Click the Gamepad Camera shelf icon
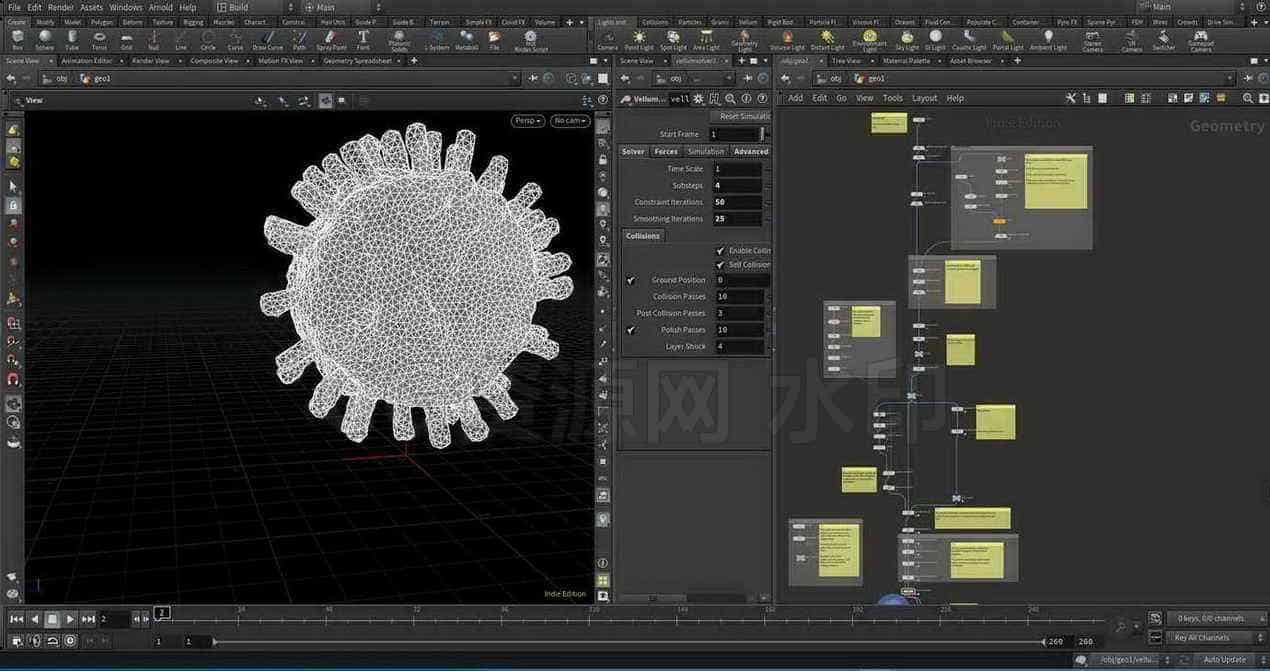1270x671 pixels. (x=1199, y=39)
